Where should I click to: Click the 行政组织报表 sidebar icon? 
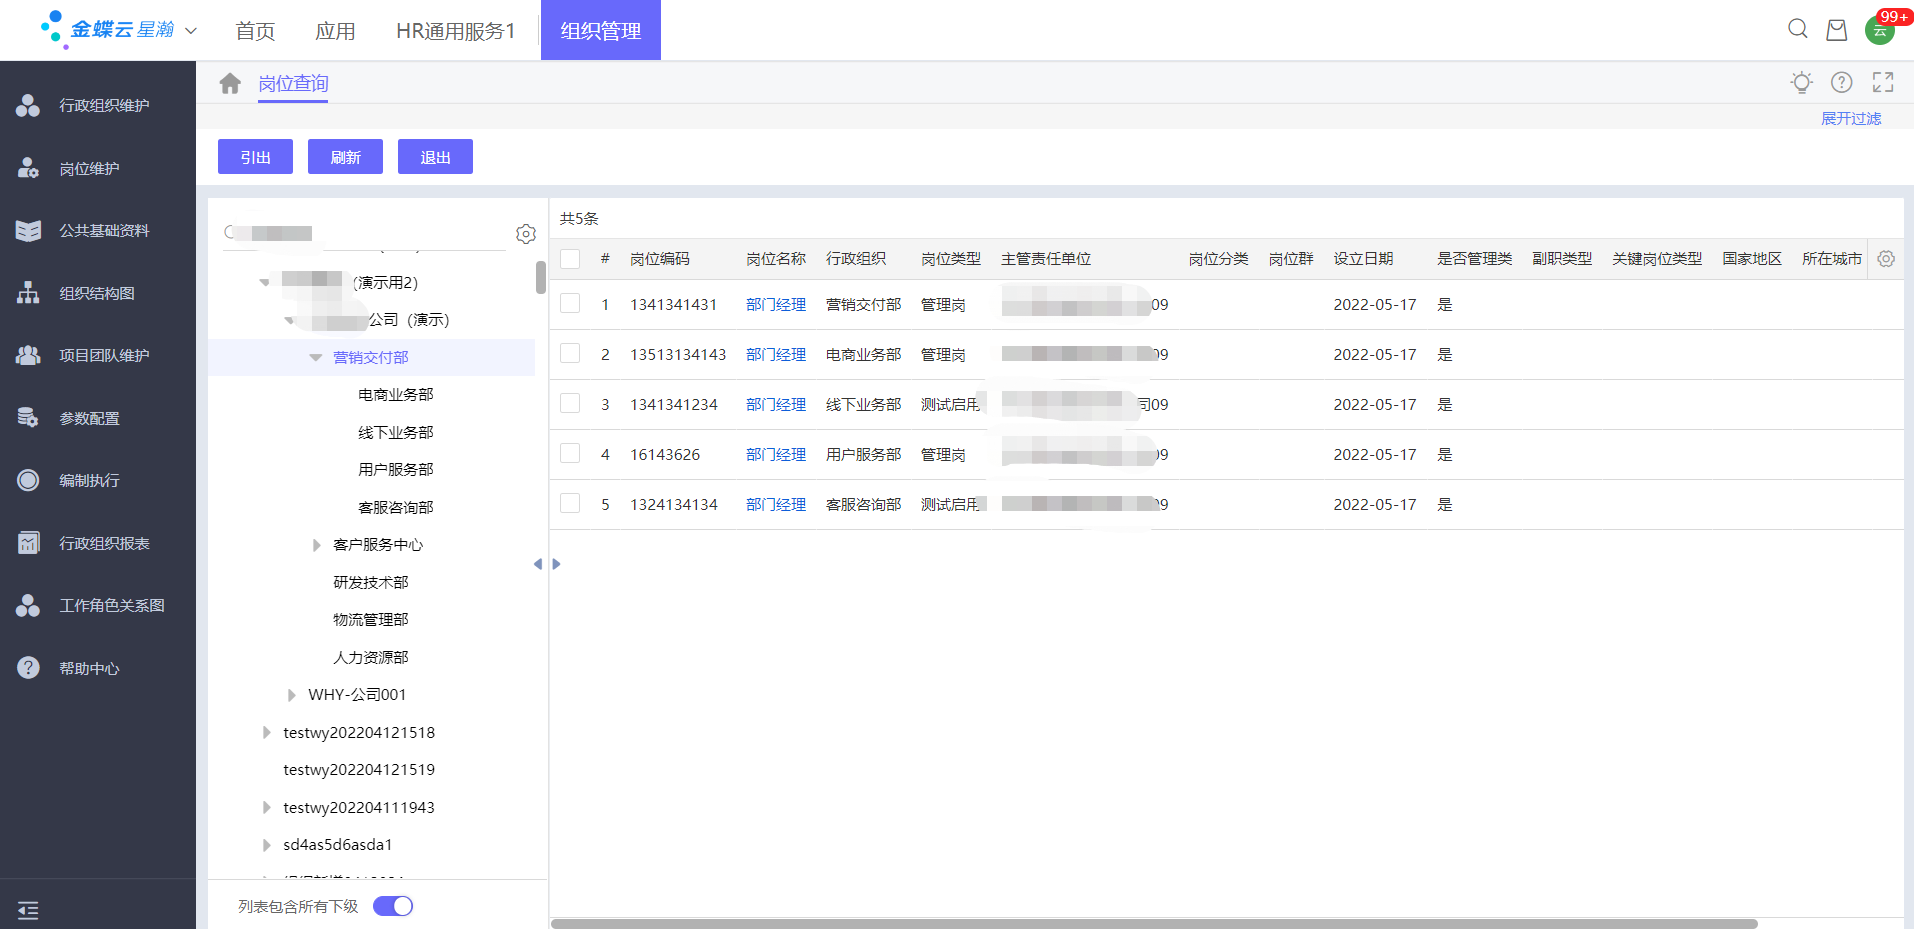tap(28, 543)
